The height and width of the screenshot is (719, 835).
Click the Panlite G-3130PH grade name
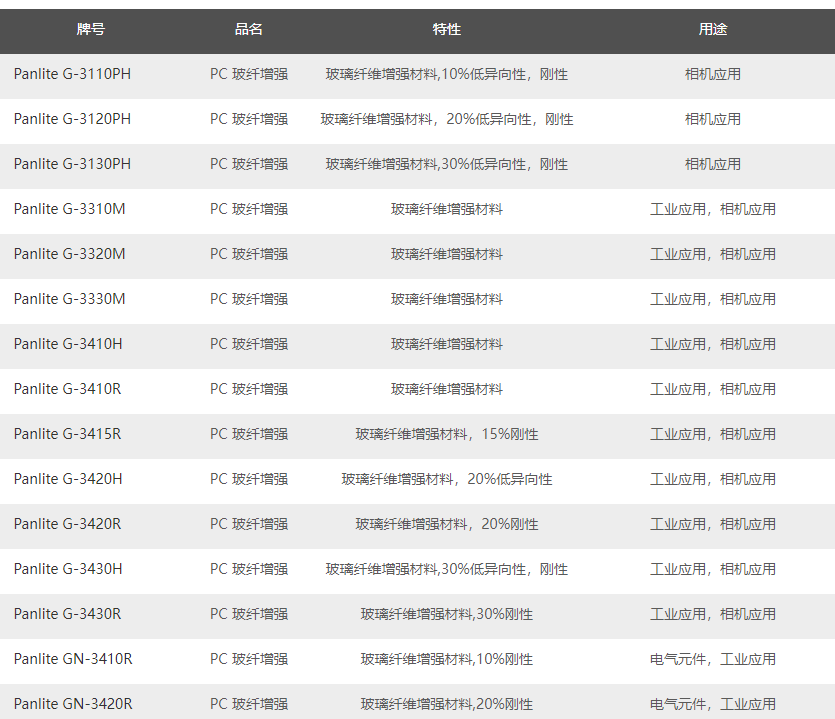coord(72,165)
